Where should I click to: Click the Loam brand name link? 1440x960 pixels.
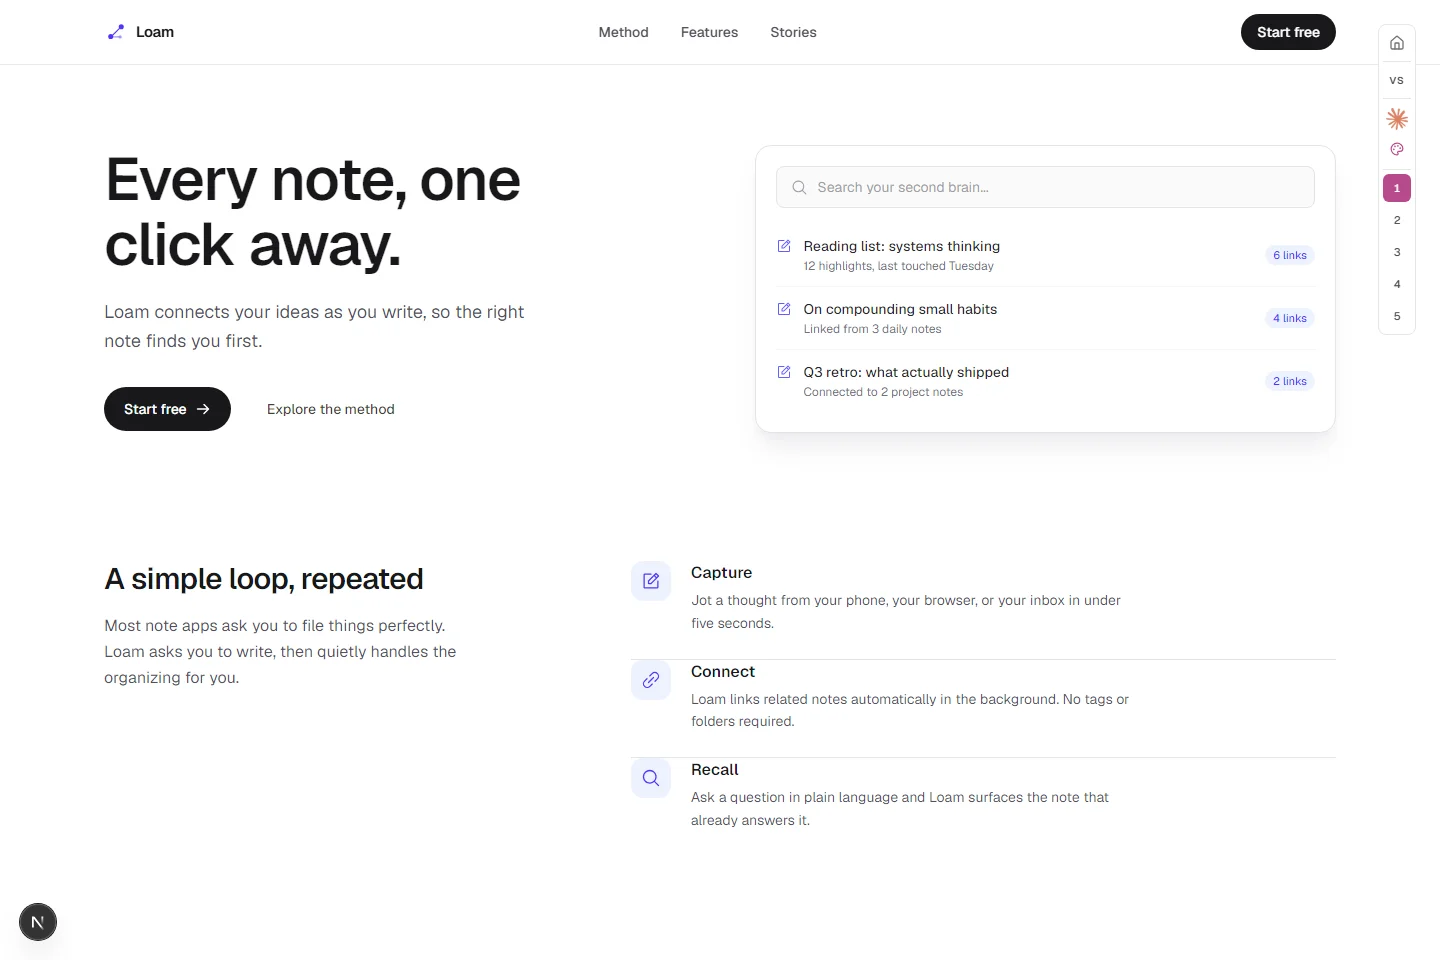[x=155, y=32]
